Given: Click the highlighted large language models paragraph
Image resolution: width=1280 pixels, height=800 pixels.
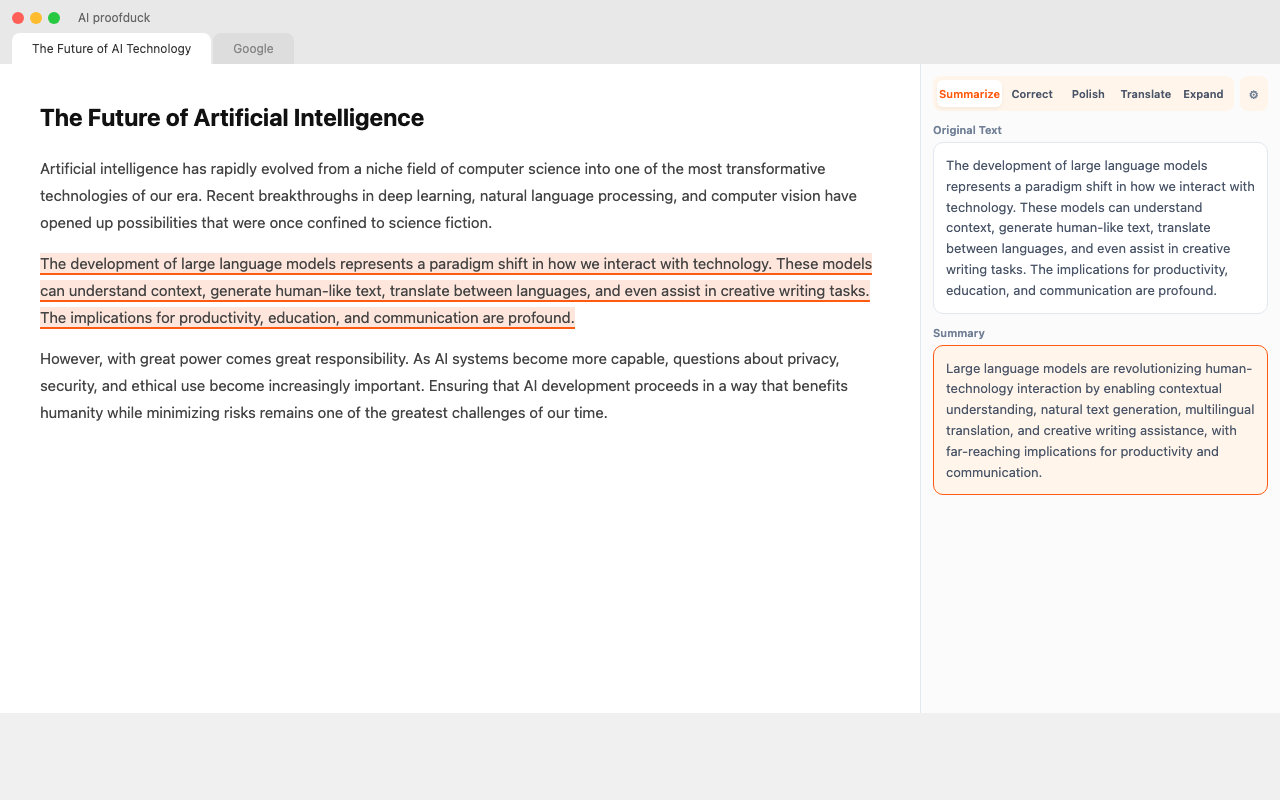Looking at the screenshot, I should pyautogui.click(x=455, y=291).
